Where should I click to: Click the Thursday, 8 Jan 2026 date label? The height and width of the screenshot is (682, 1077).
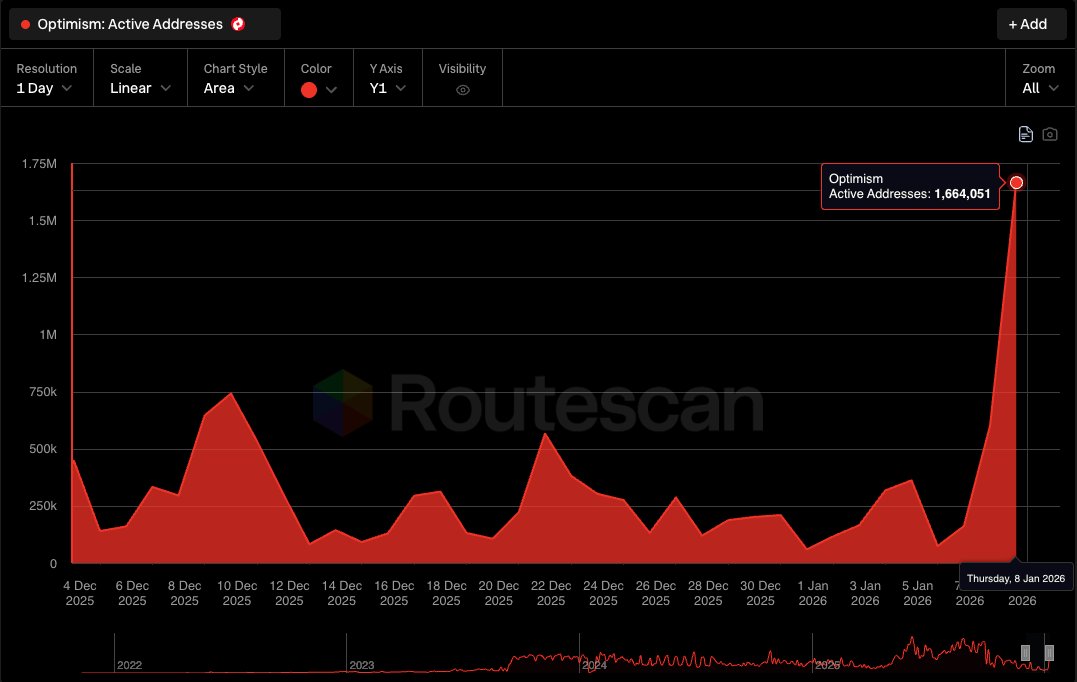point(1016,578)
